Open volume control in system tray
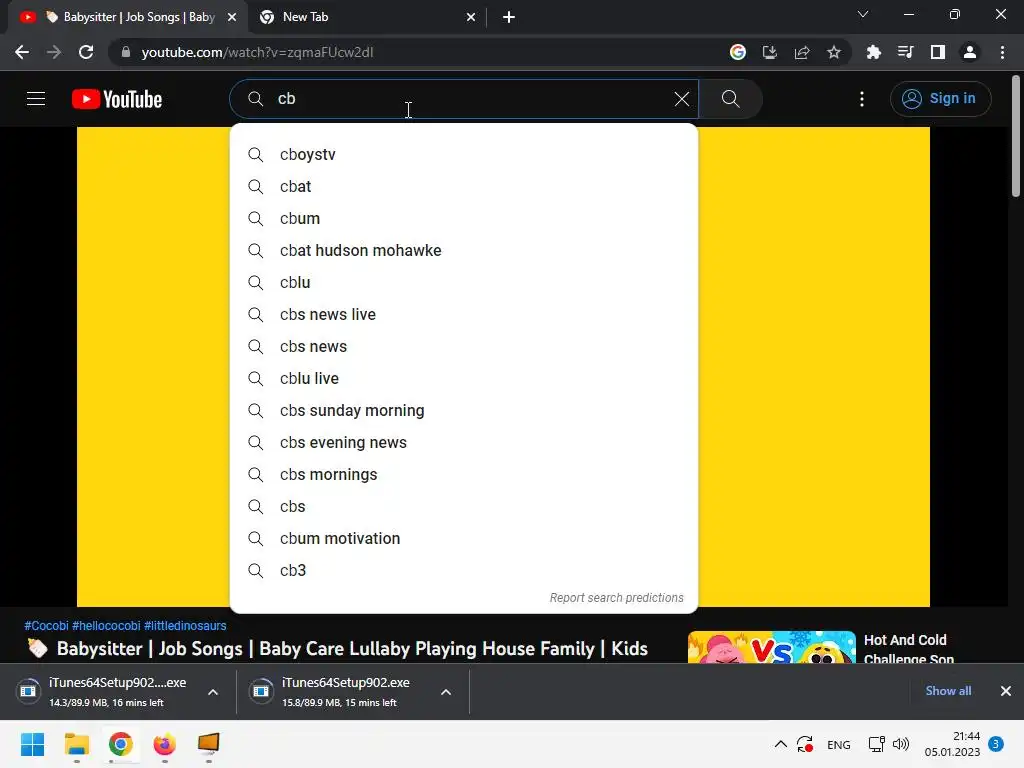1024x768 pixels. pos(901,744)
